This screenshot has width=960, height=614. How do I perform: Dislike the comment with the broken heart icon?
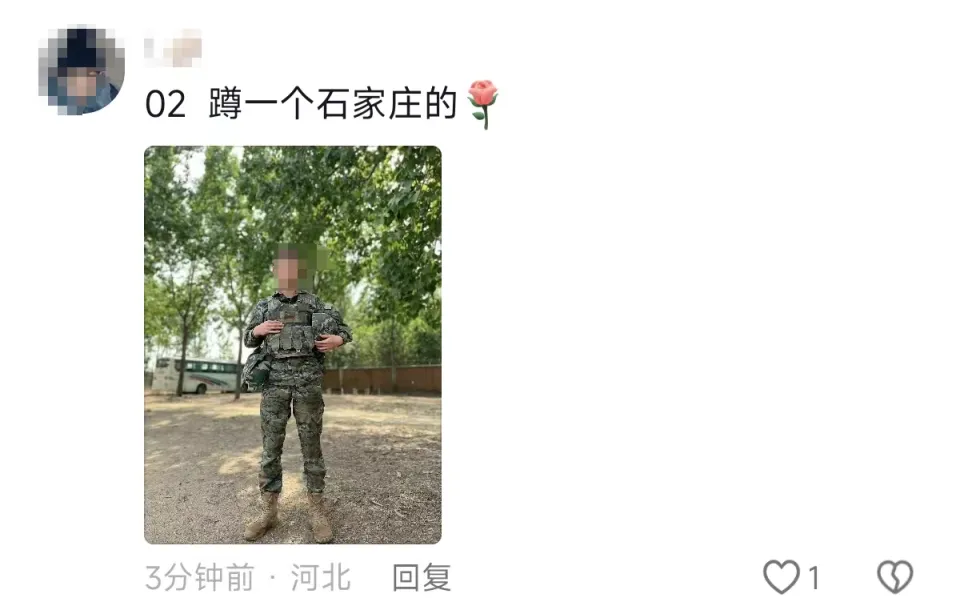point(895,577)
